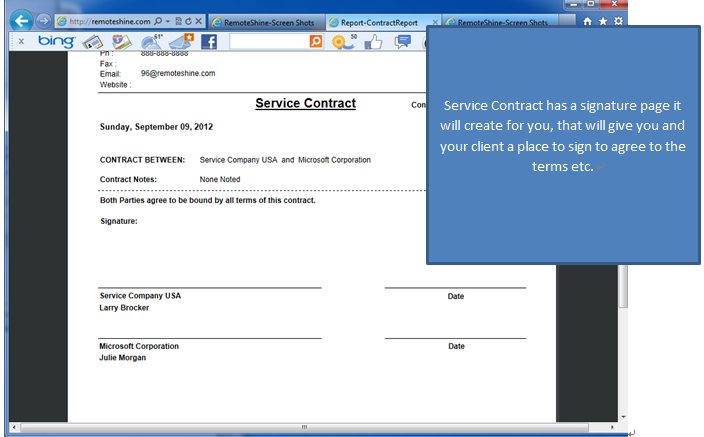
Task: Open the Bing Rewards medal icon
Action: 343,42
